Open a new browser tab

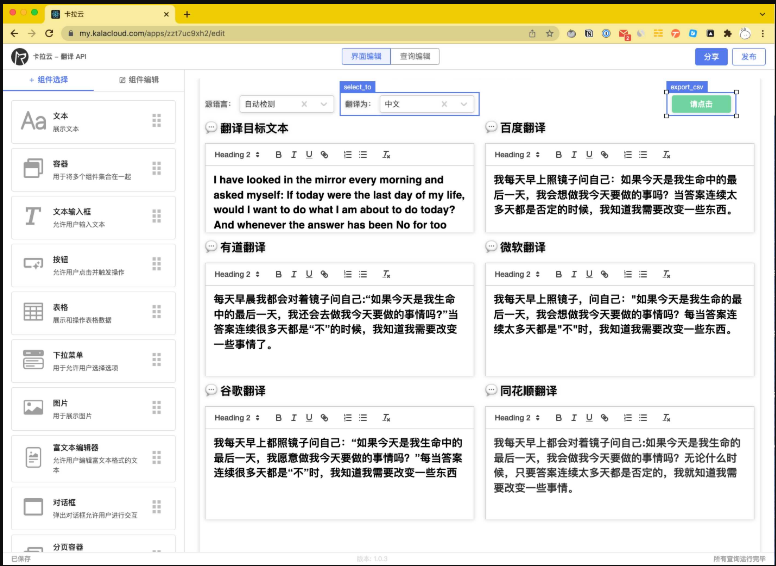(x=187, y=14)
